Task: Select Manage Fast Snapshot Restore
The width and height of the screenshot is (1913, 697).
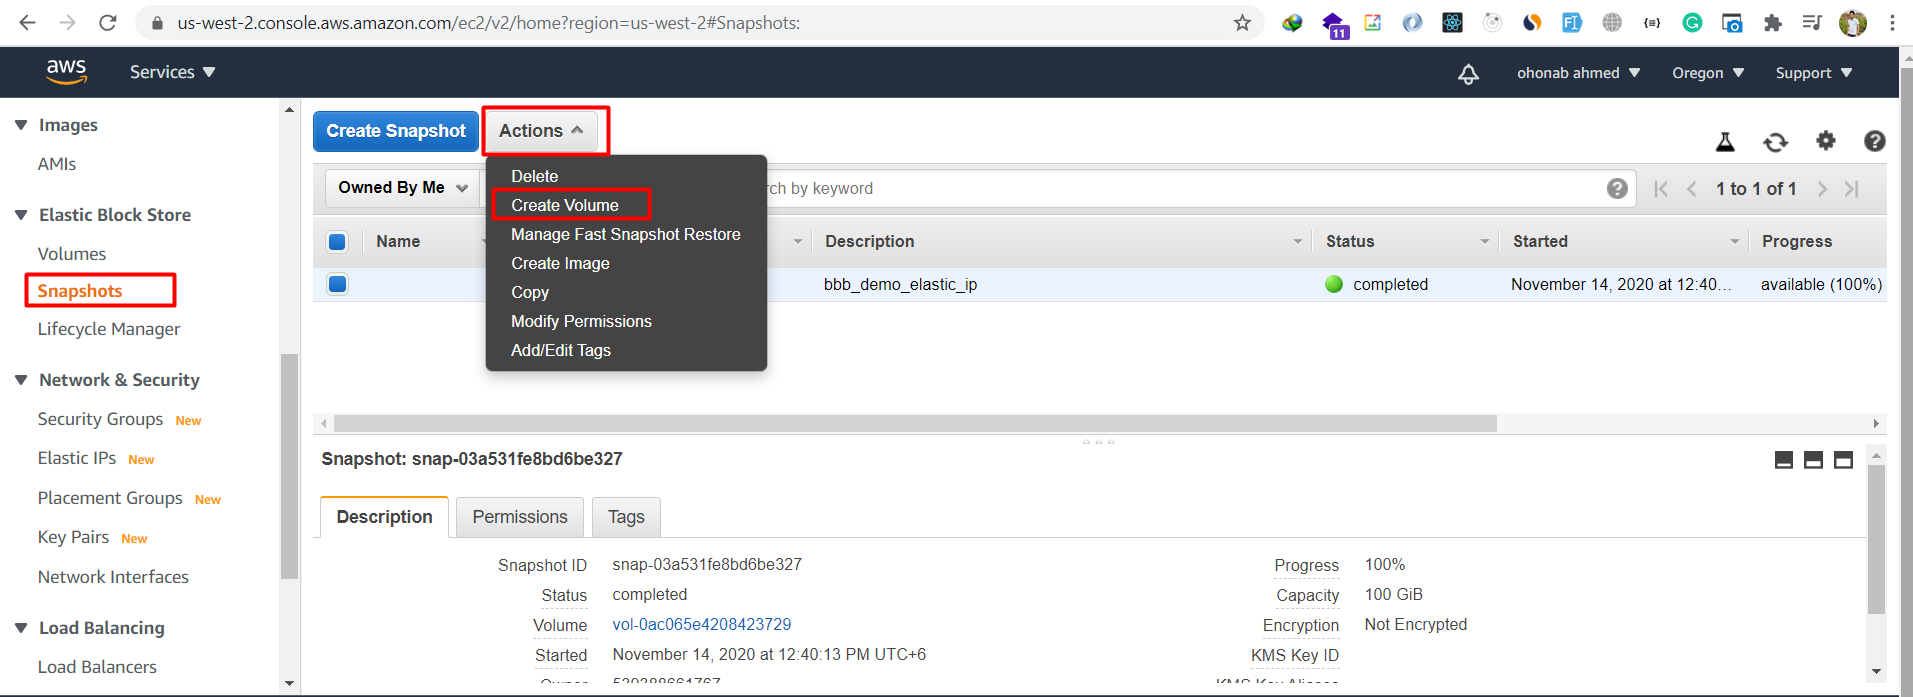Action: click(626, 234)
